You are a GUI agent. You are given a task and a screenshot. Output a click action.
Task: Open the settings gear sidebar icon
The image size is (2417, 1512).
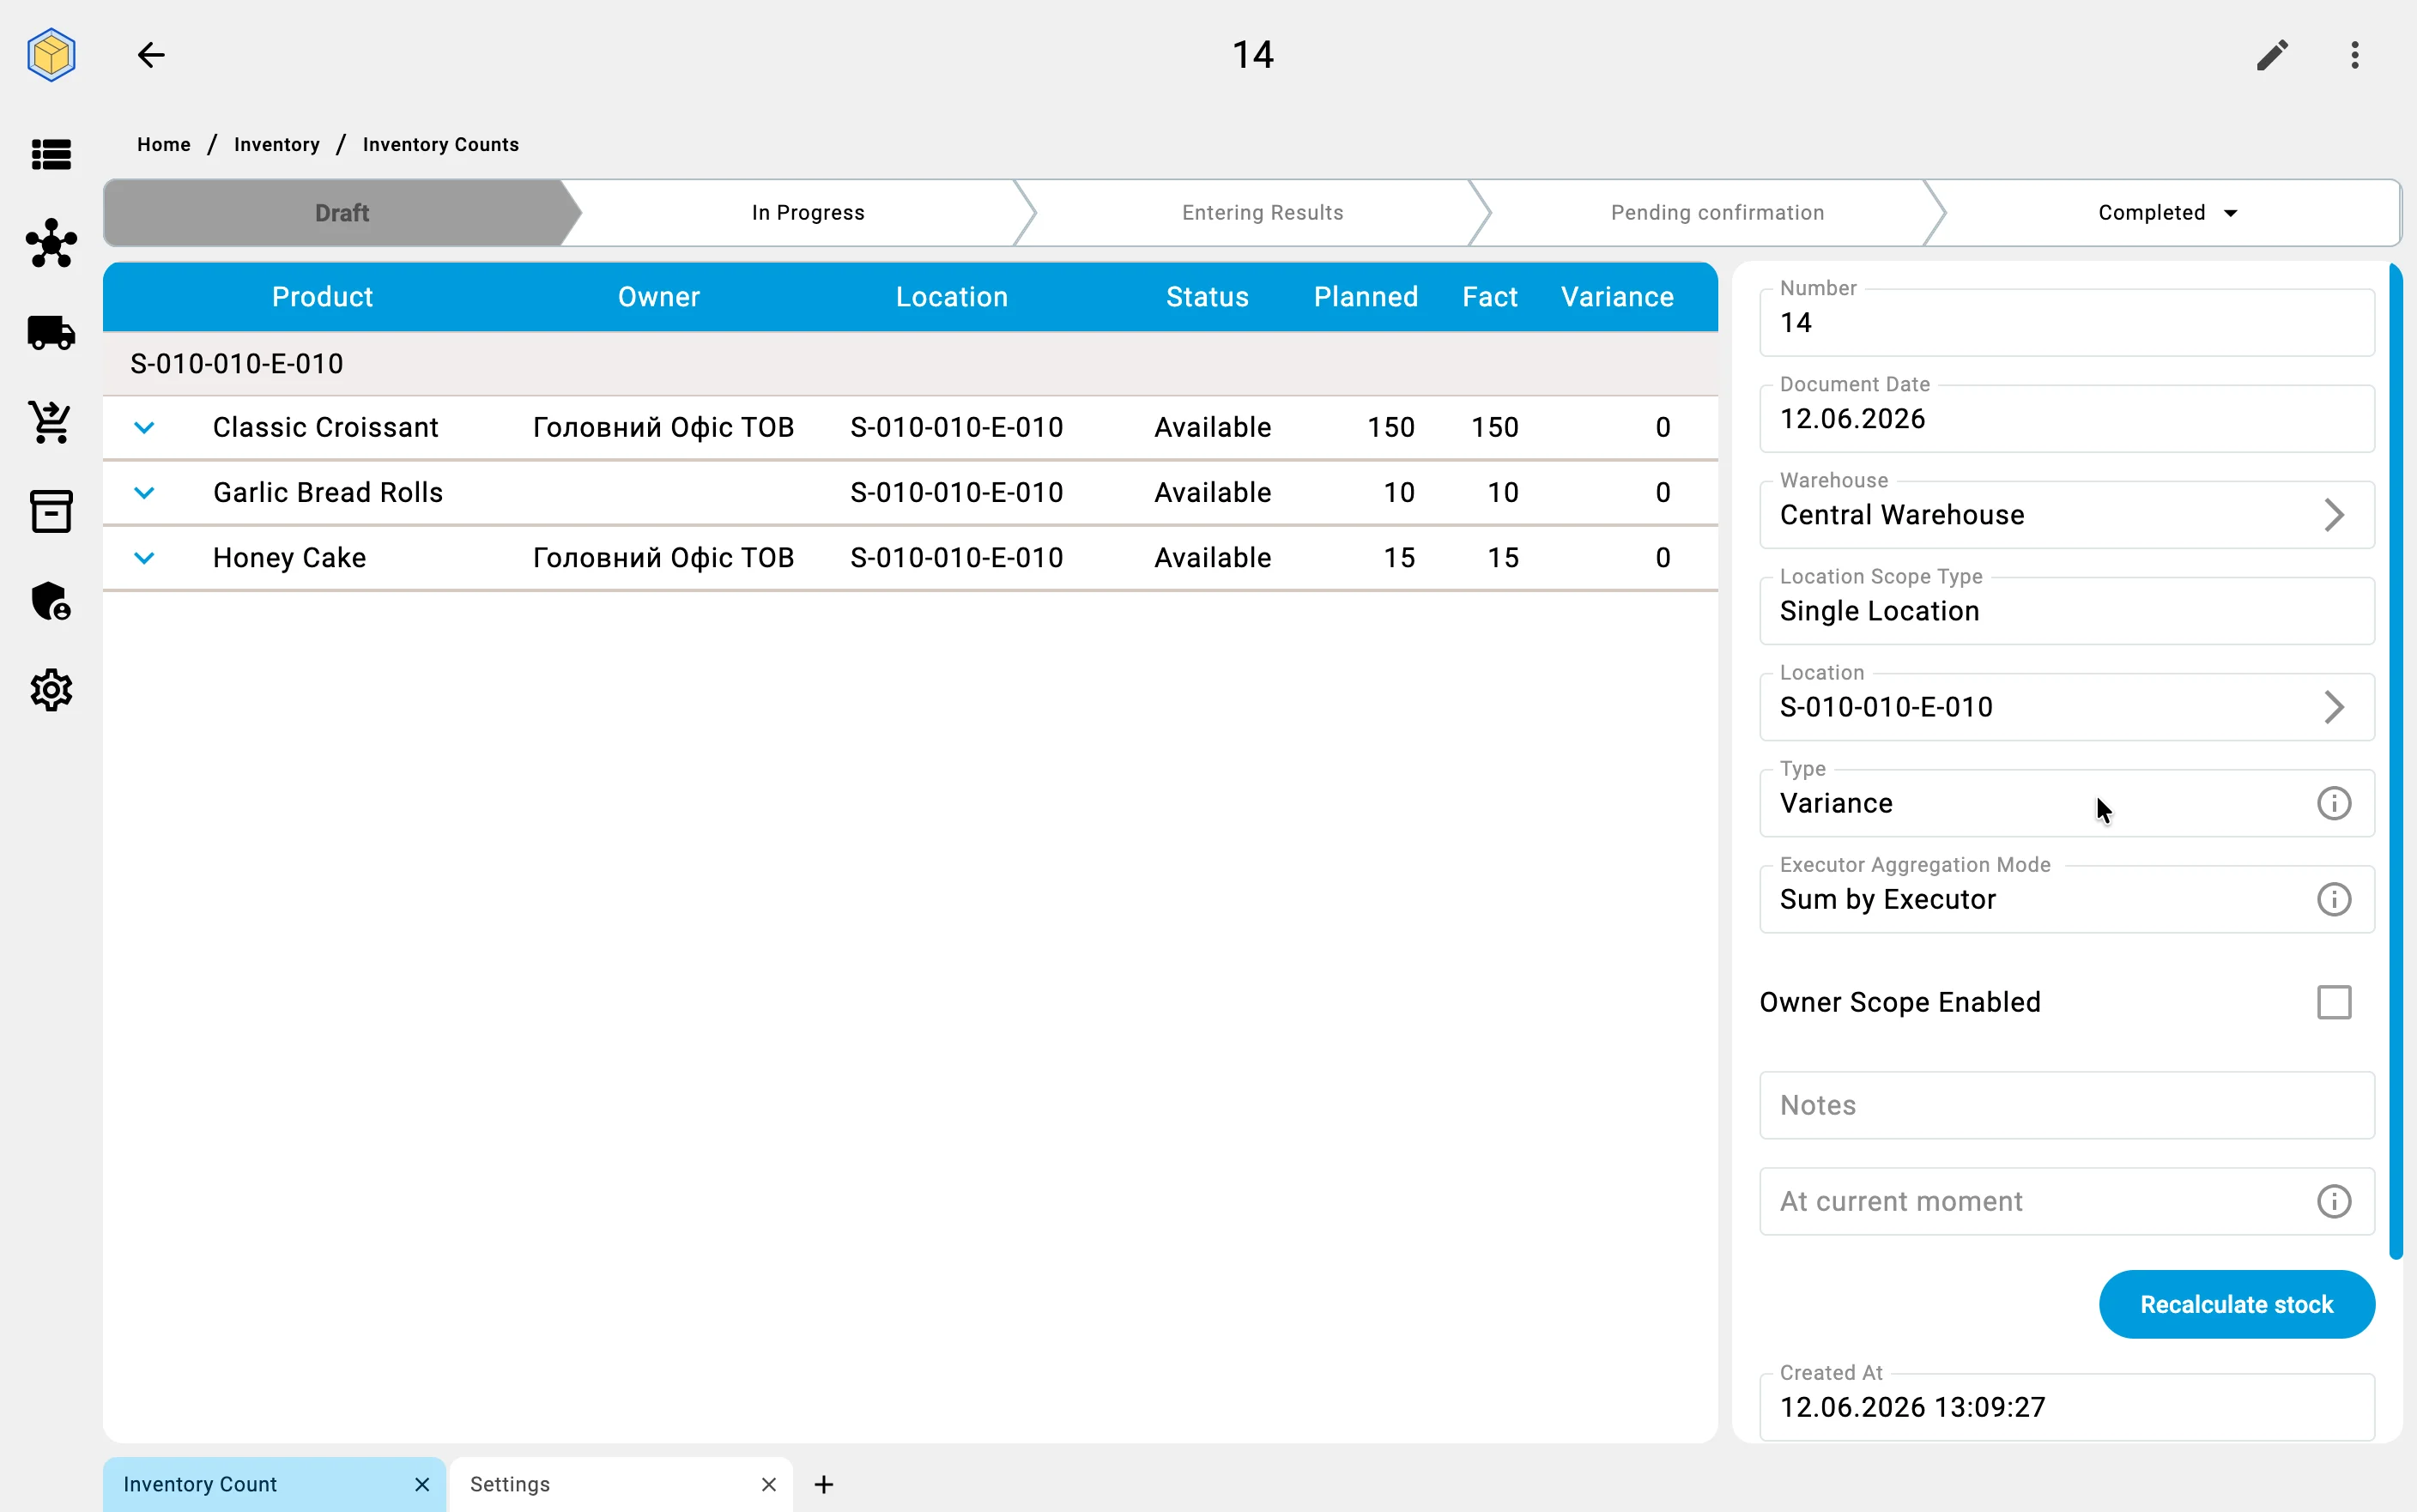click(x=51, y=690)
